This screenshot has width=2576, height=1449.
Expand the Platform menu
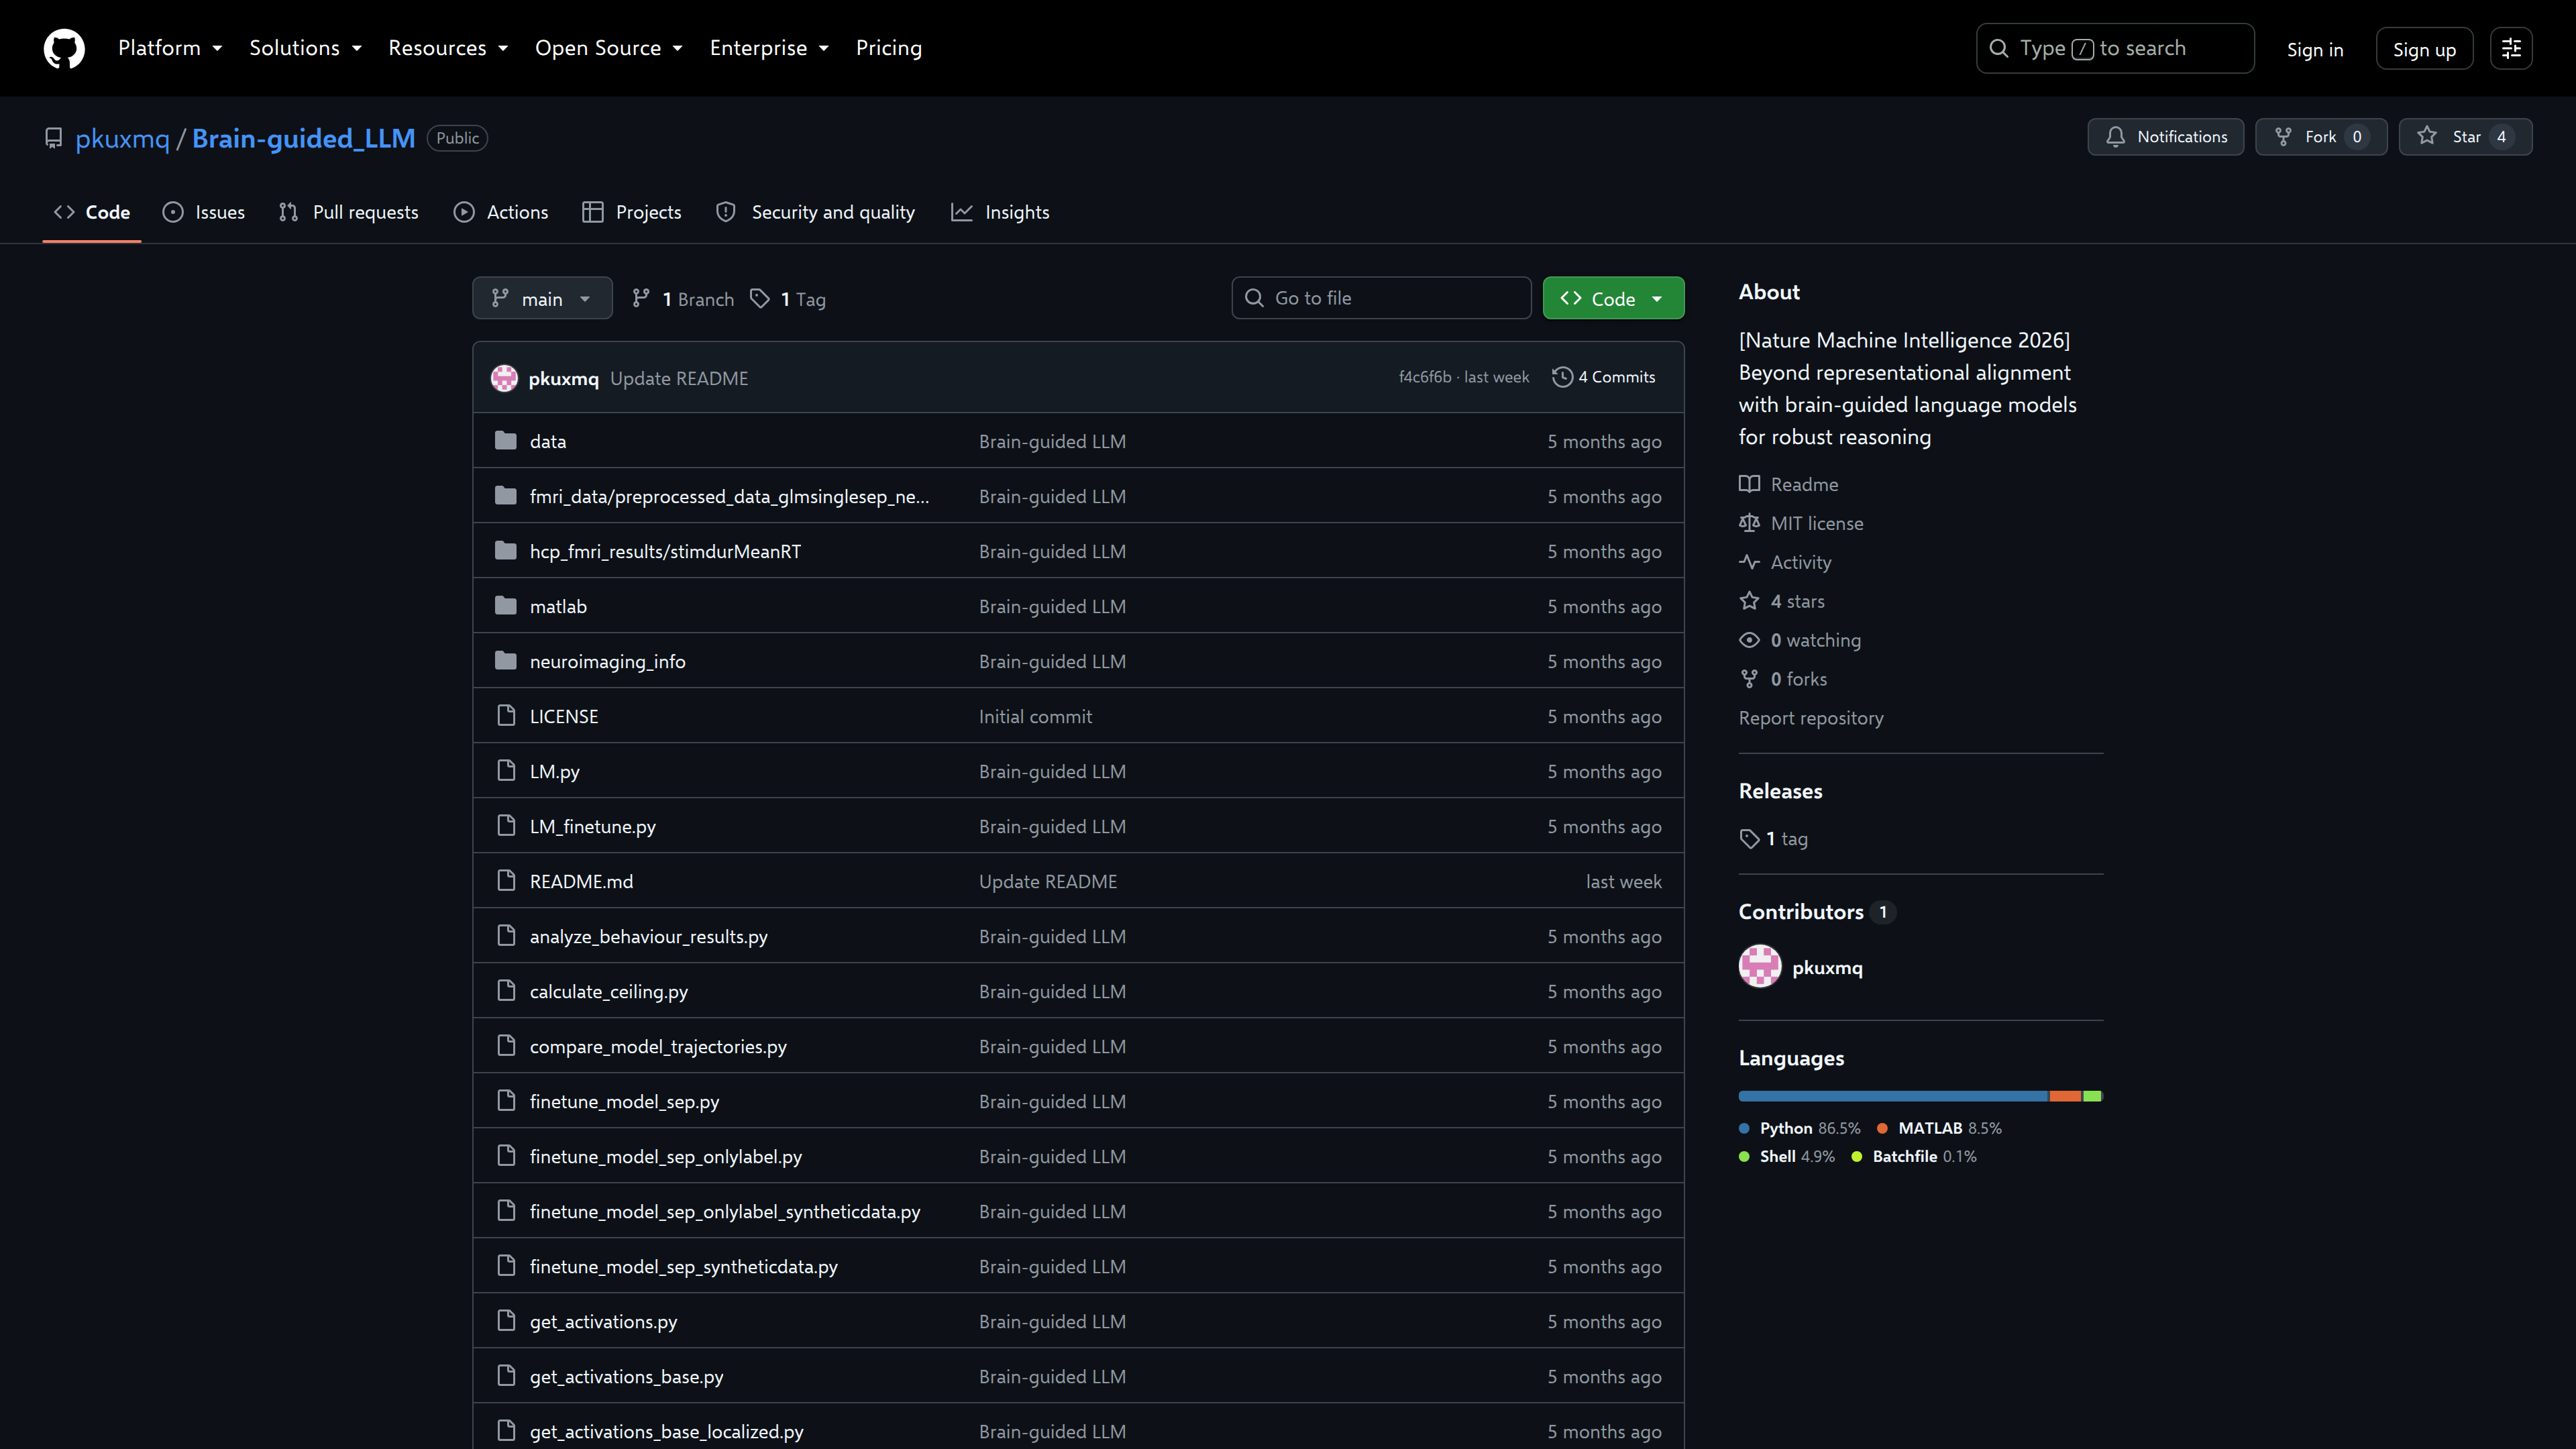(x=170, y=48)
